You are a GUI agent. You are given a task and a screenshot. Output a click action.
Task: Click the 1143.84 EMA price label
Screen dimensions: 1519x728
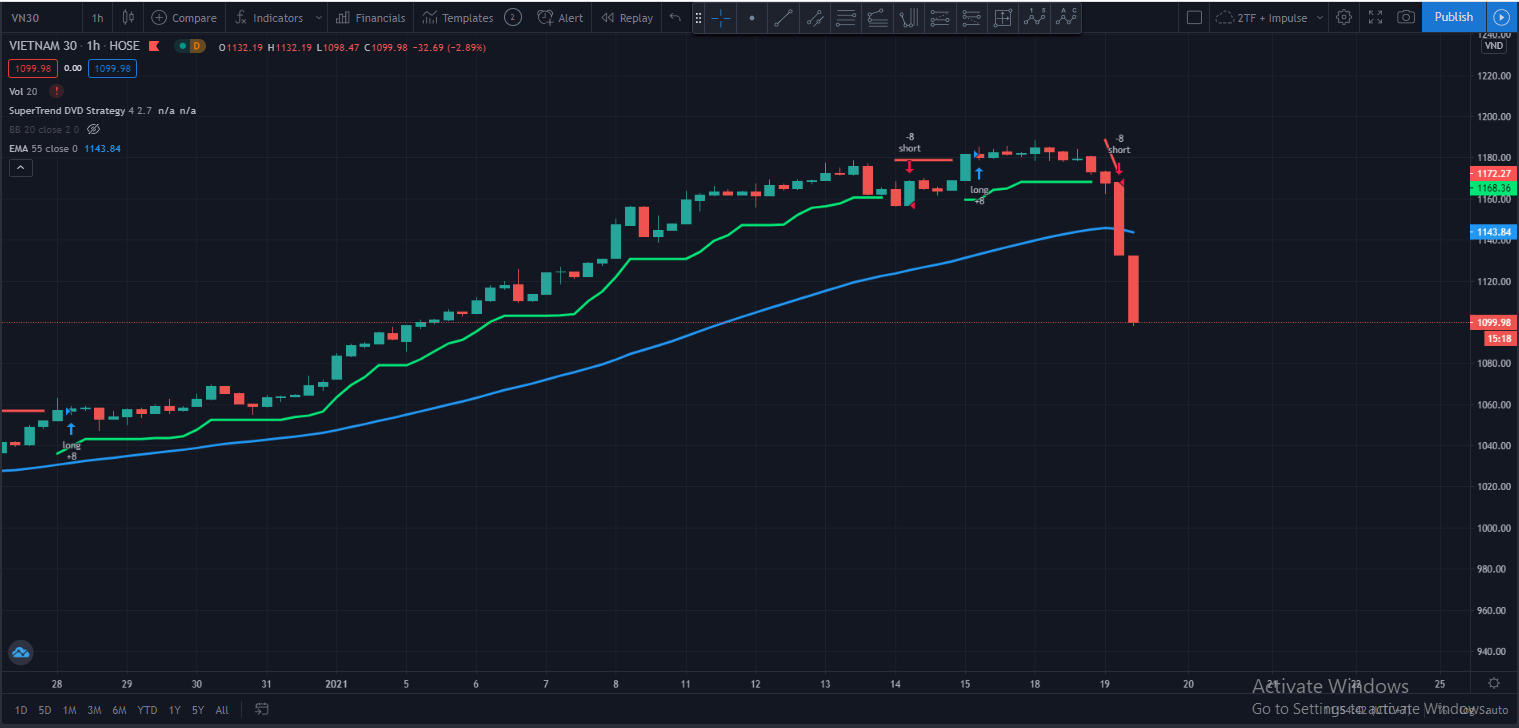(1493, 232)
